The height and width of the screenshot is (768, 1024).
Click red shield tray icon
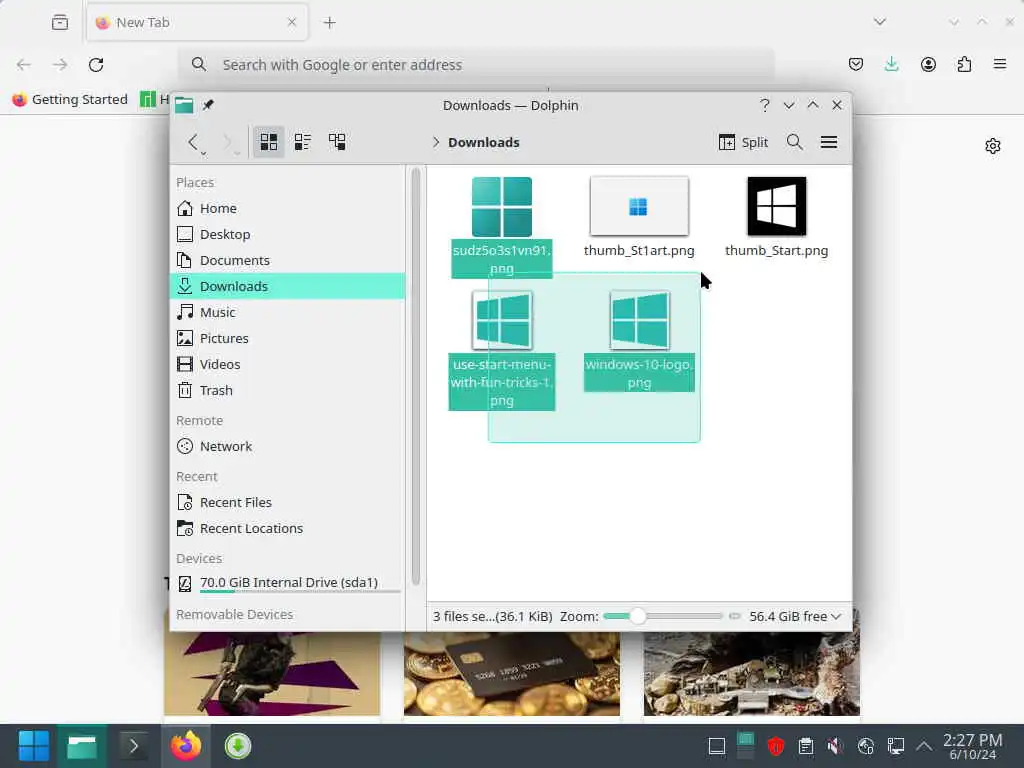(x=776, y=746)
